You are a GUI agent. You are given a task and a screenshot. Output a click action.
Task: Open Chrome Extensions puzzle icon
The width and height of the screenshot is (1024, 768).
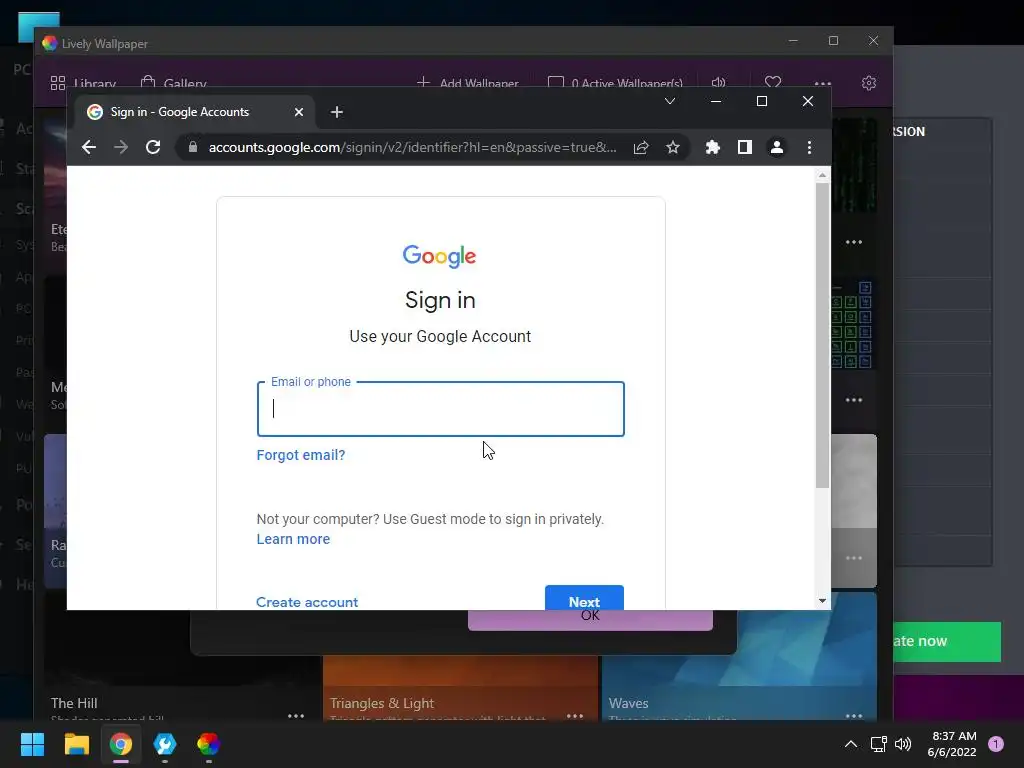(712, 148)
